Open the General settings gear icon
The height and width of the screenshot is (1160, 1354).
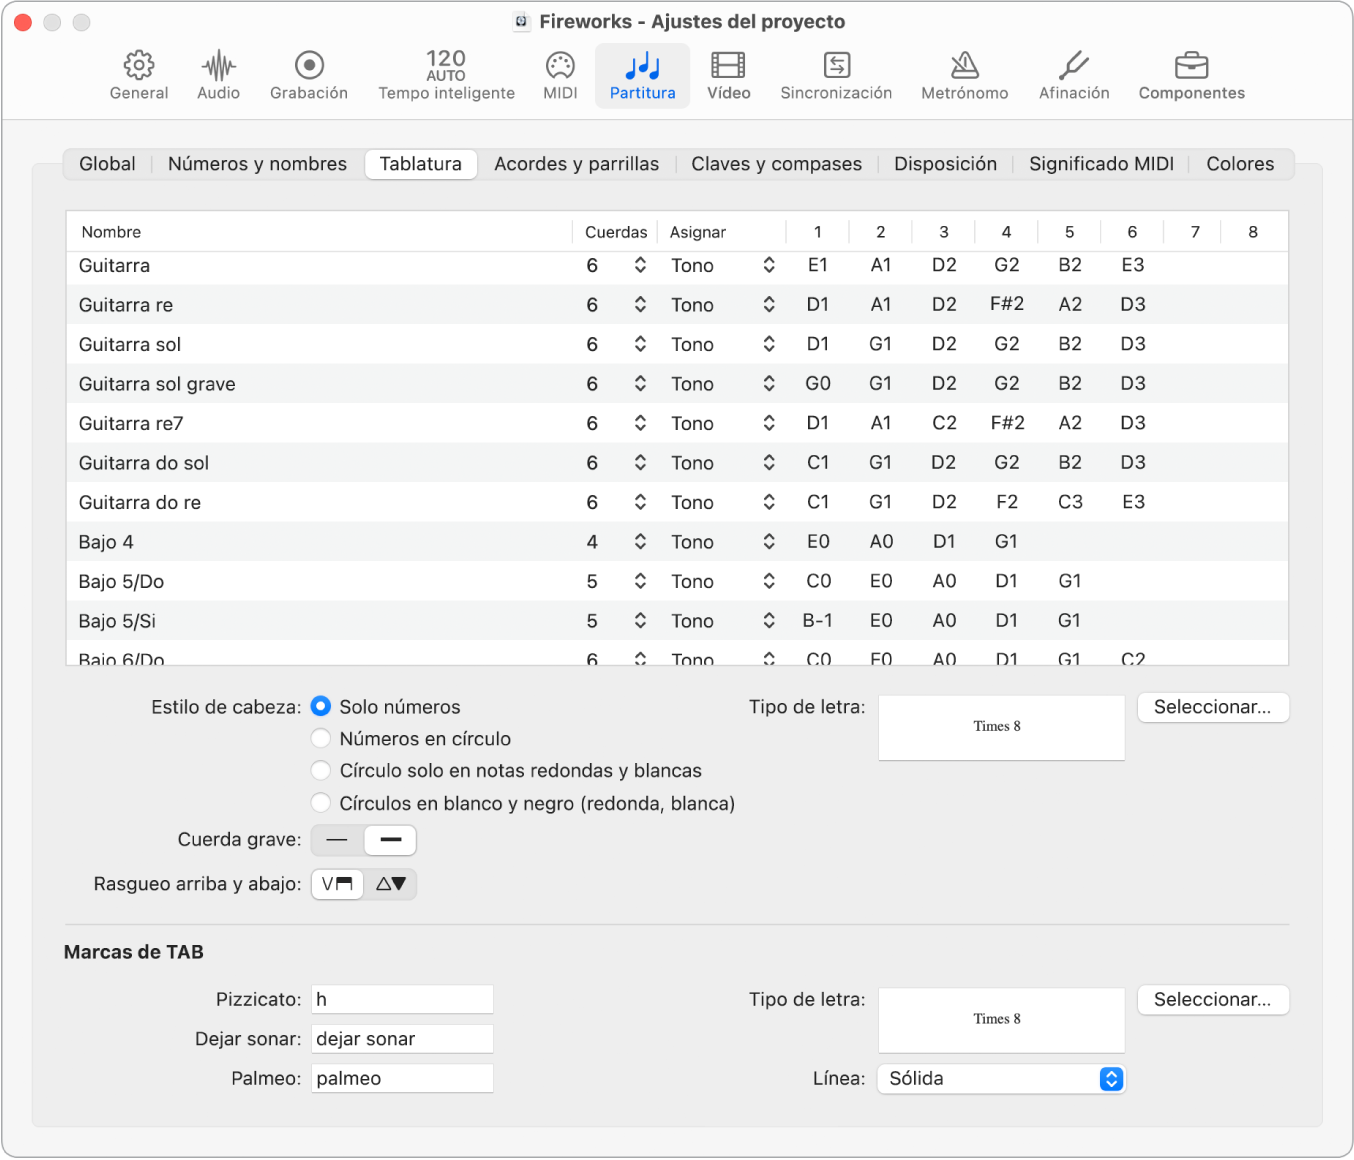[x=139, y=76]
